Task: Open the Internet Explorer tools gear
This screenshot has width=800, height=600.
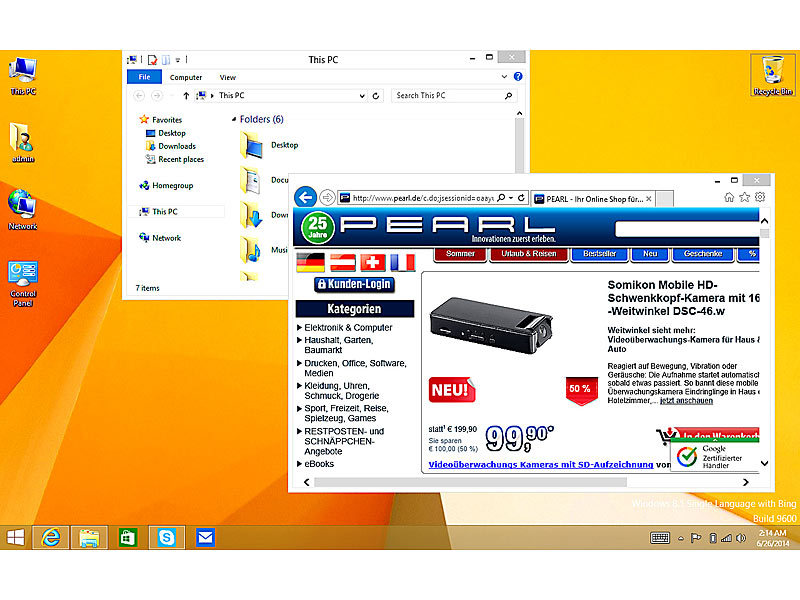Action: (760, 197)
